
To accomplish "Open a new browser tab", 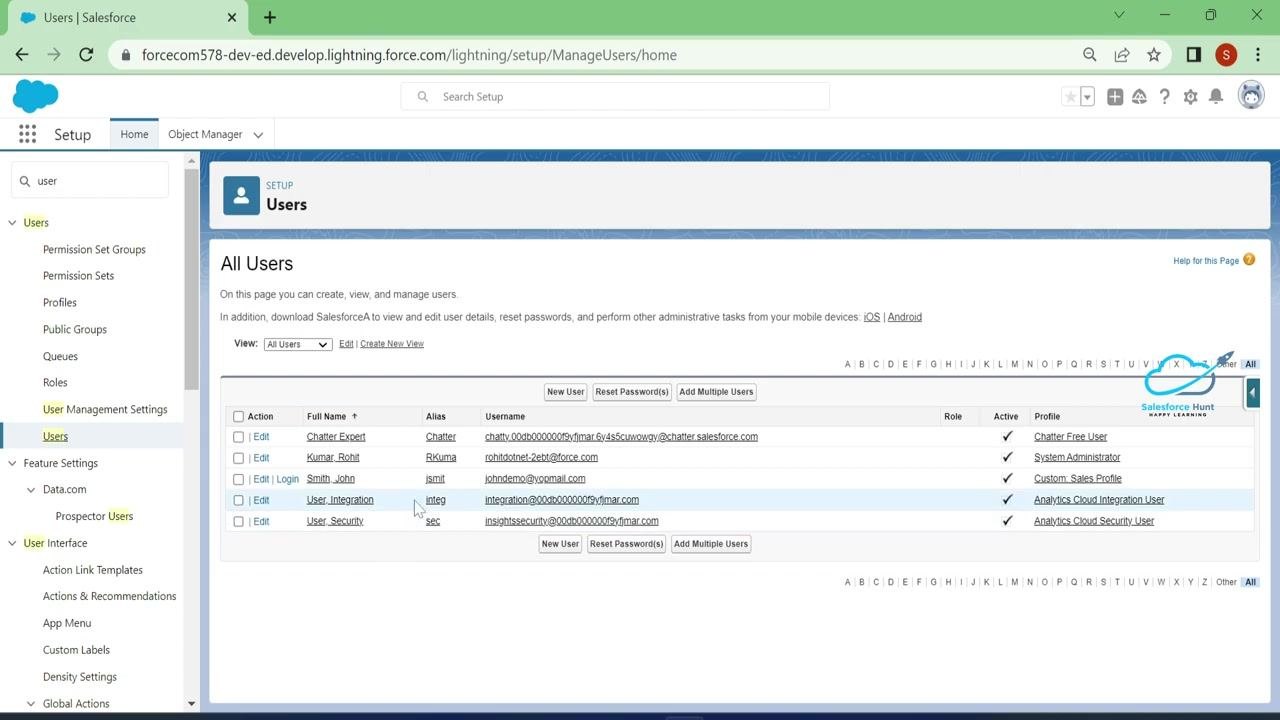I will coord(270,17).
